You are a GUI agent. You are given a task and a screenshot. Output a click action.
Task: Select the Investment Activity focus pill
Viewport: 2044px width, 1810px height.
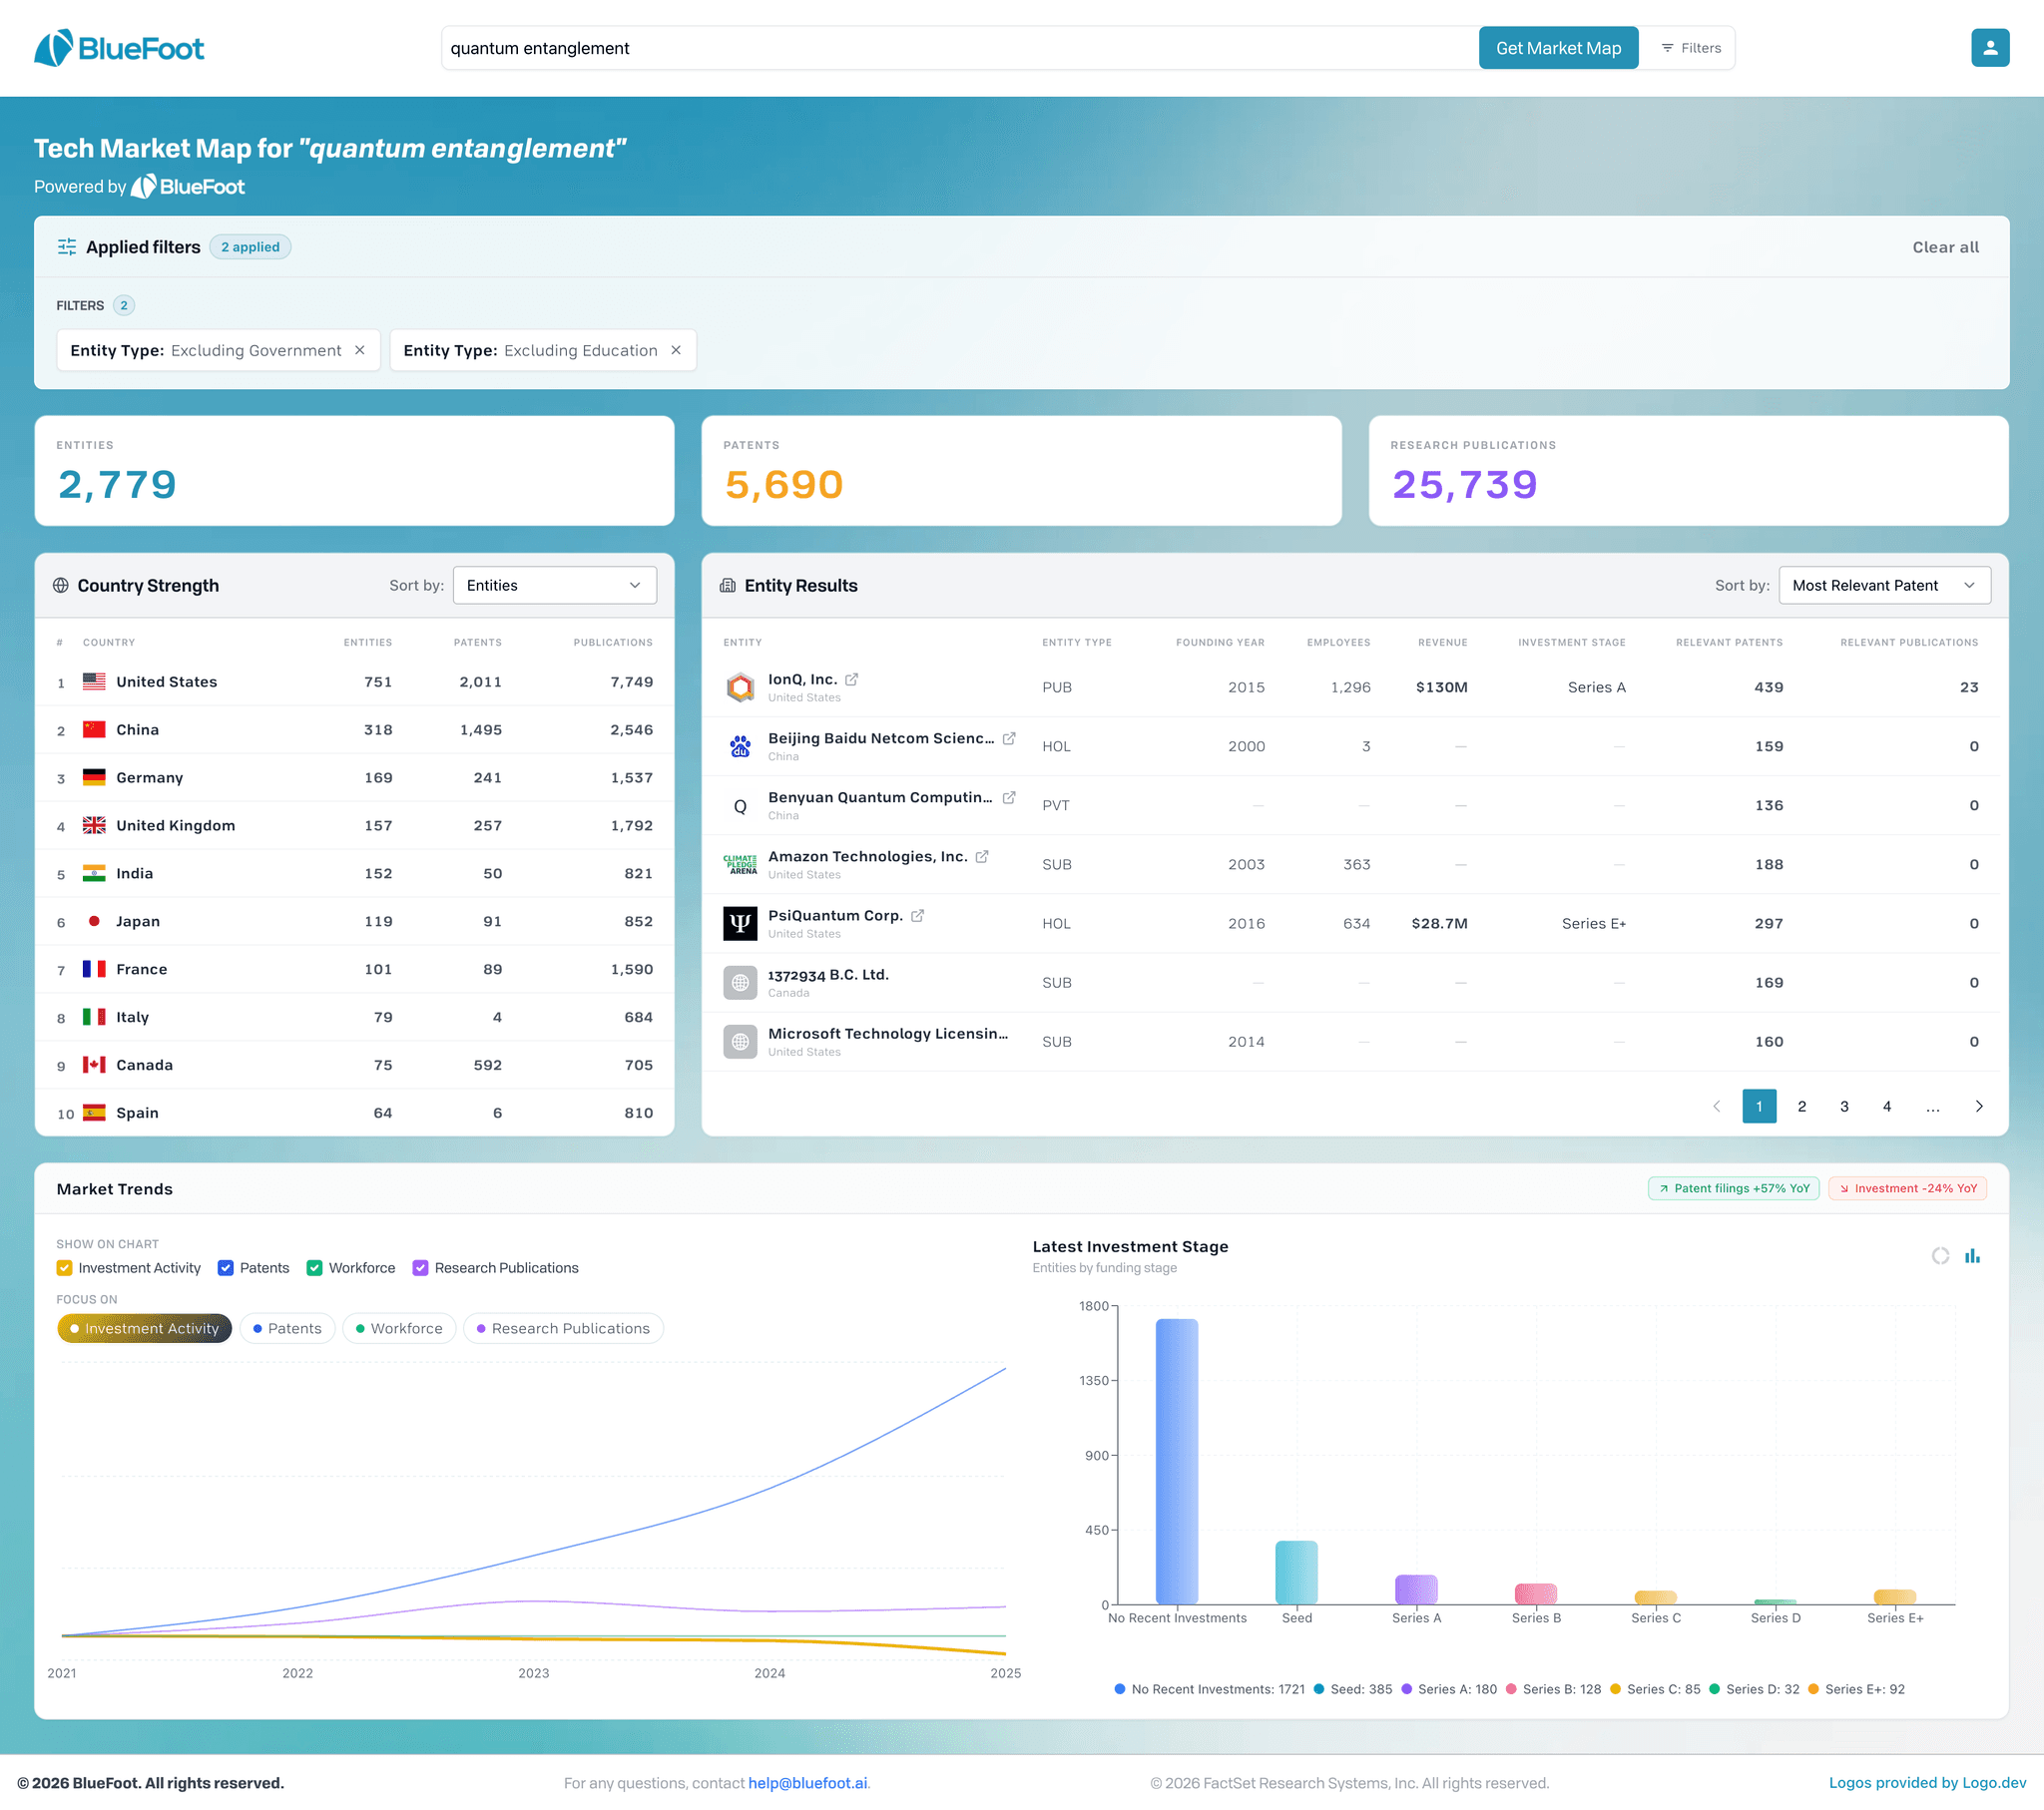click(x=144, y=1328)
